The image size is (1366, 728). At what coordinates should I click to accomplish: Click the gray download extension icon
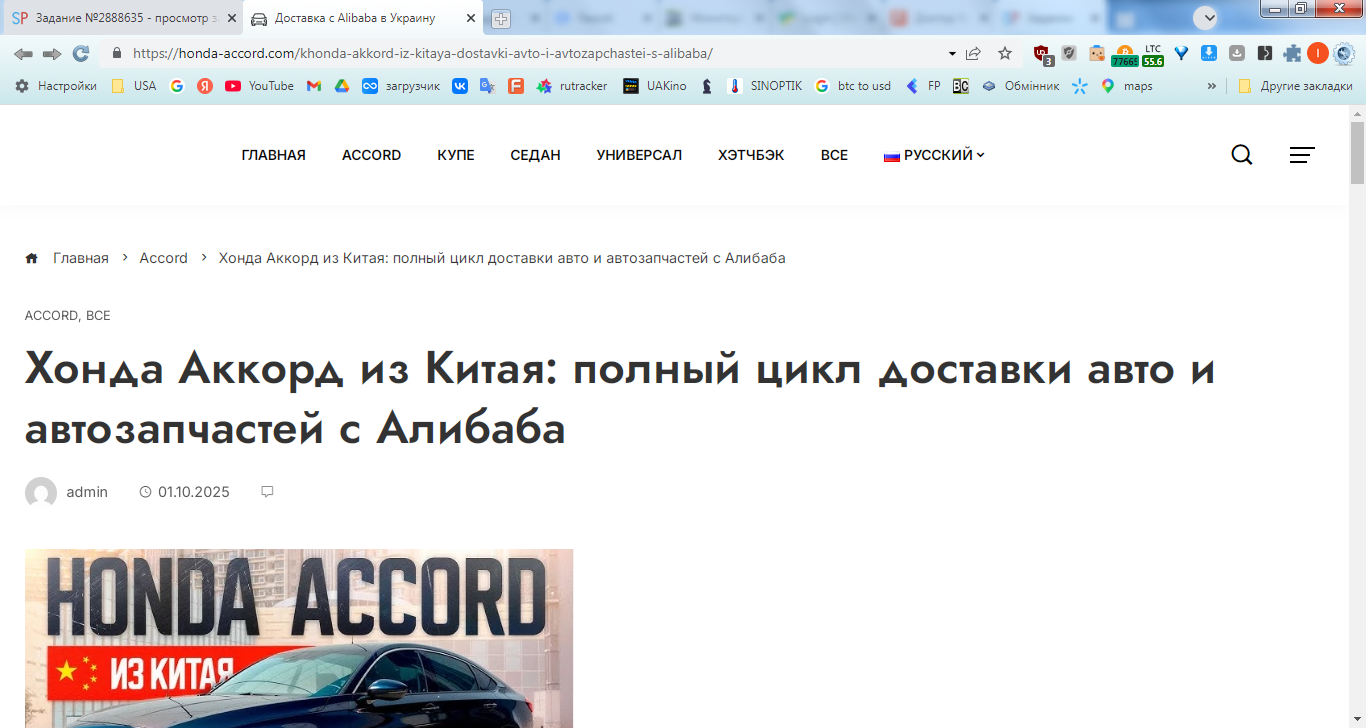click(x=1237, y=54)
